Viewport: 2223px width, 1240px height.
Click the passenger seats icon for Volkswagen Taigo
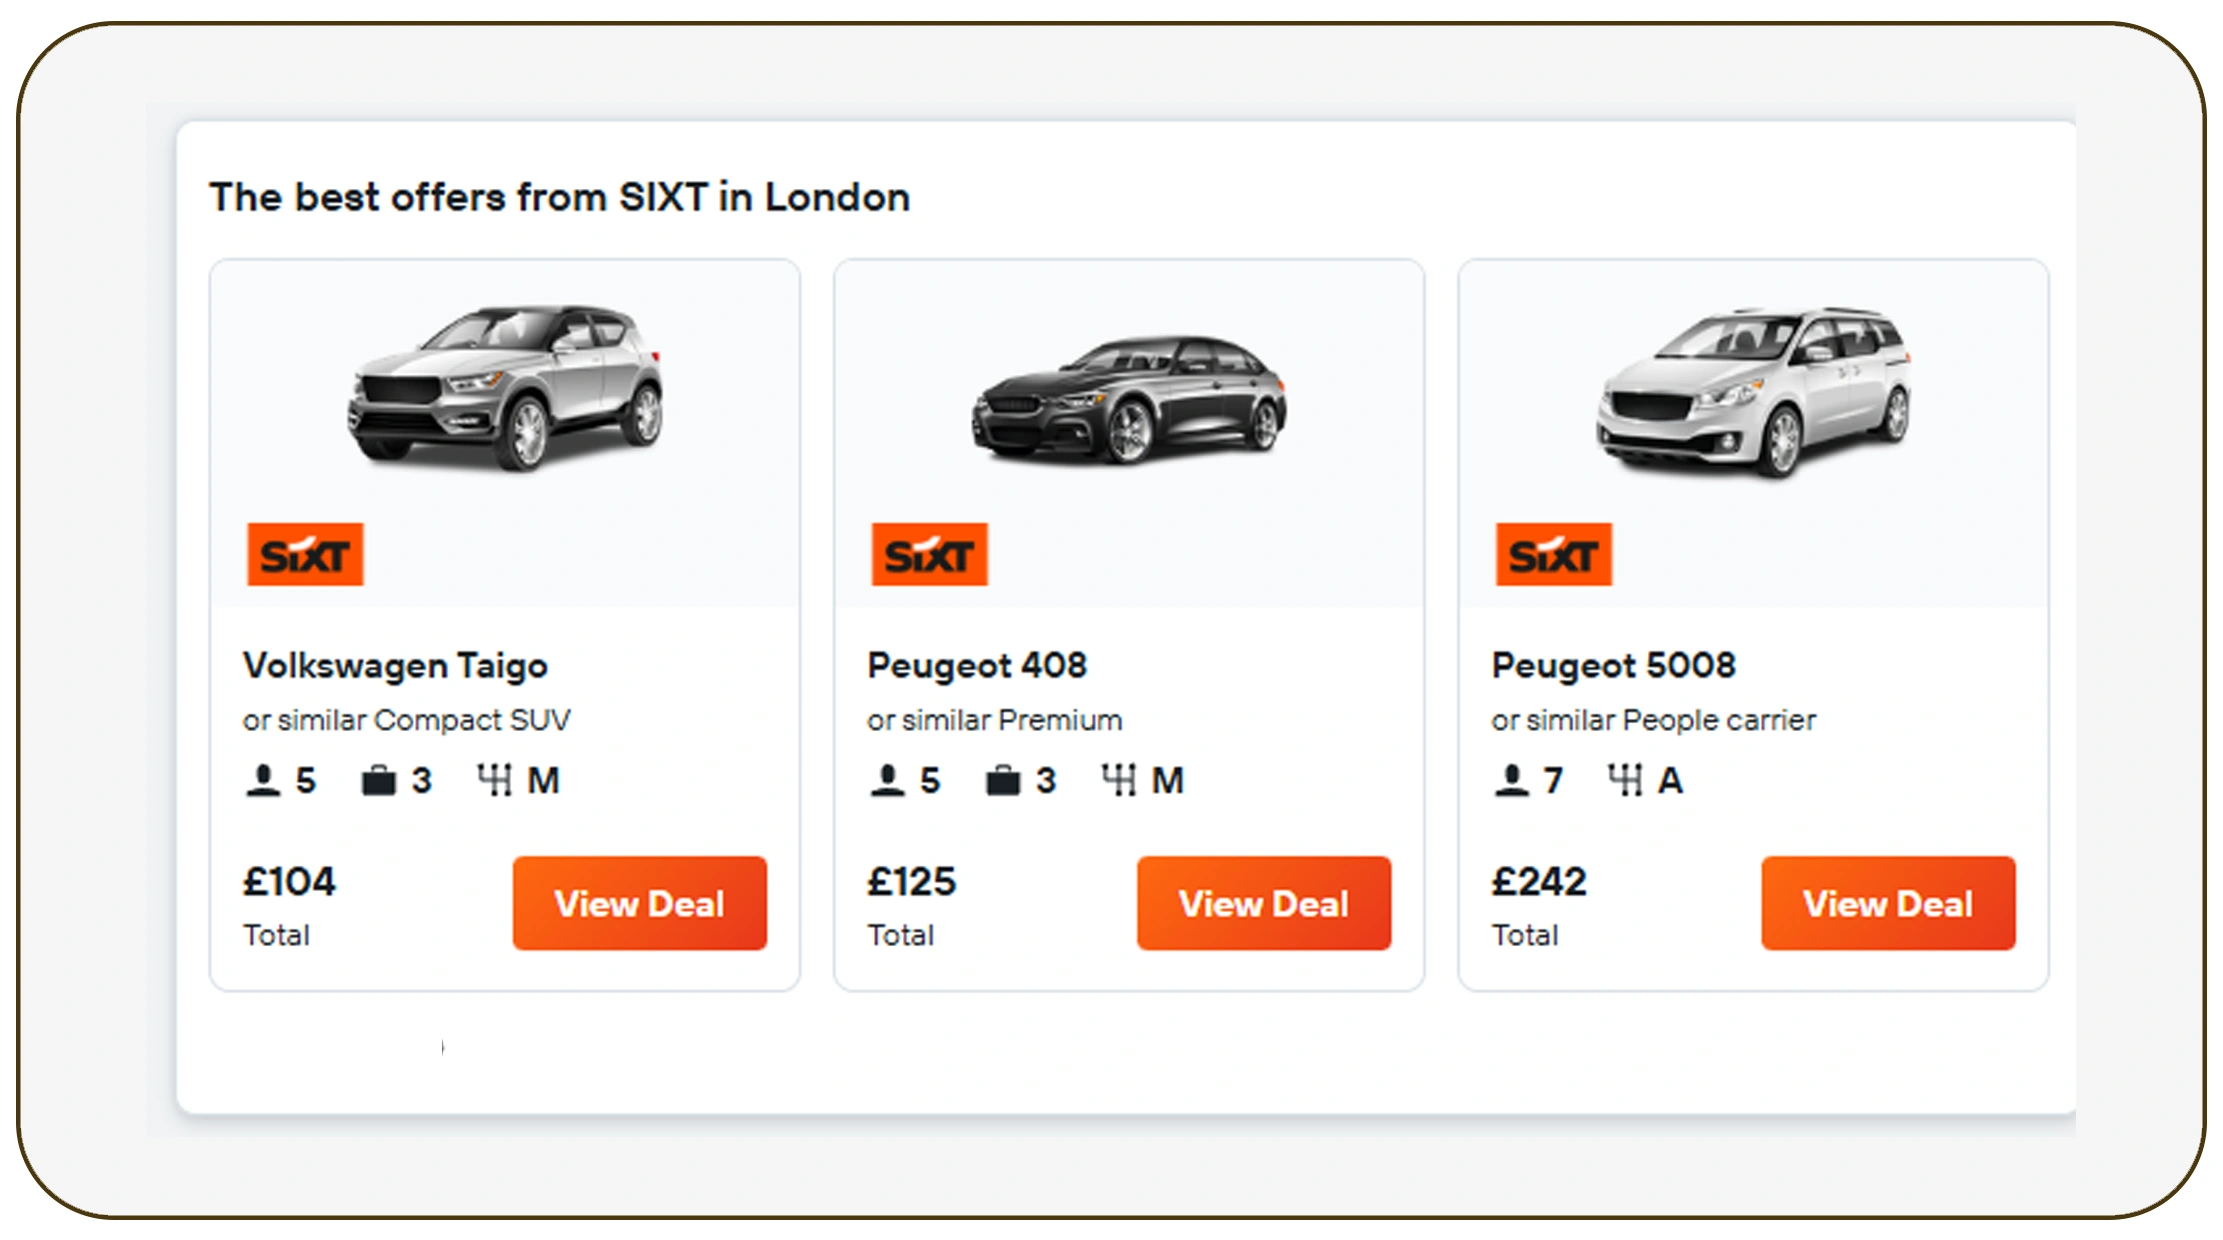[x=263, y=780]
